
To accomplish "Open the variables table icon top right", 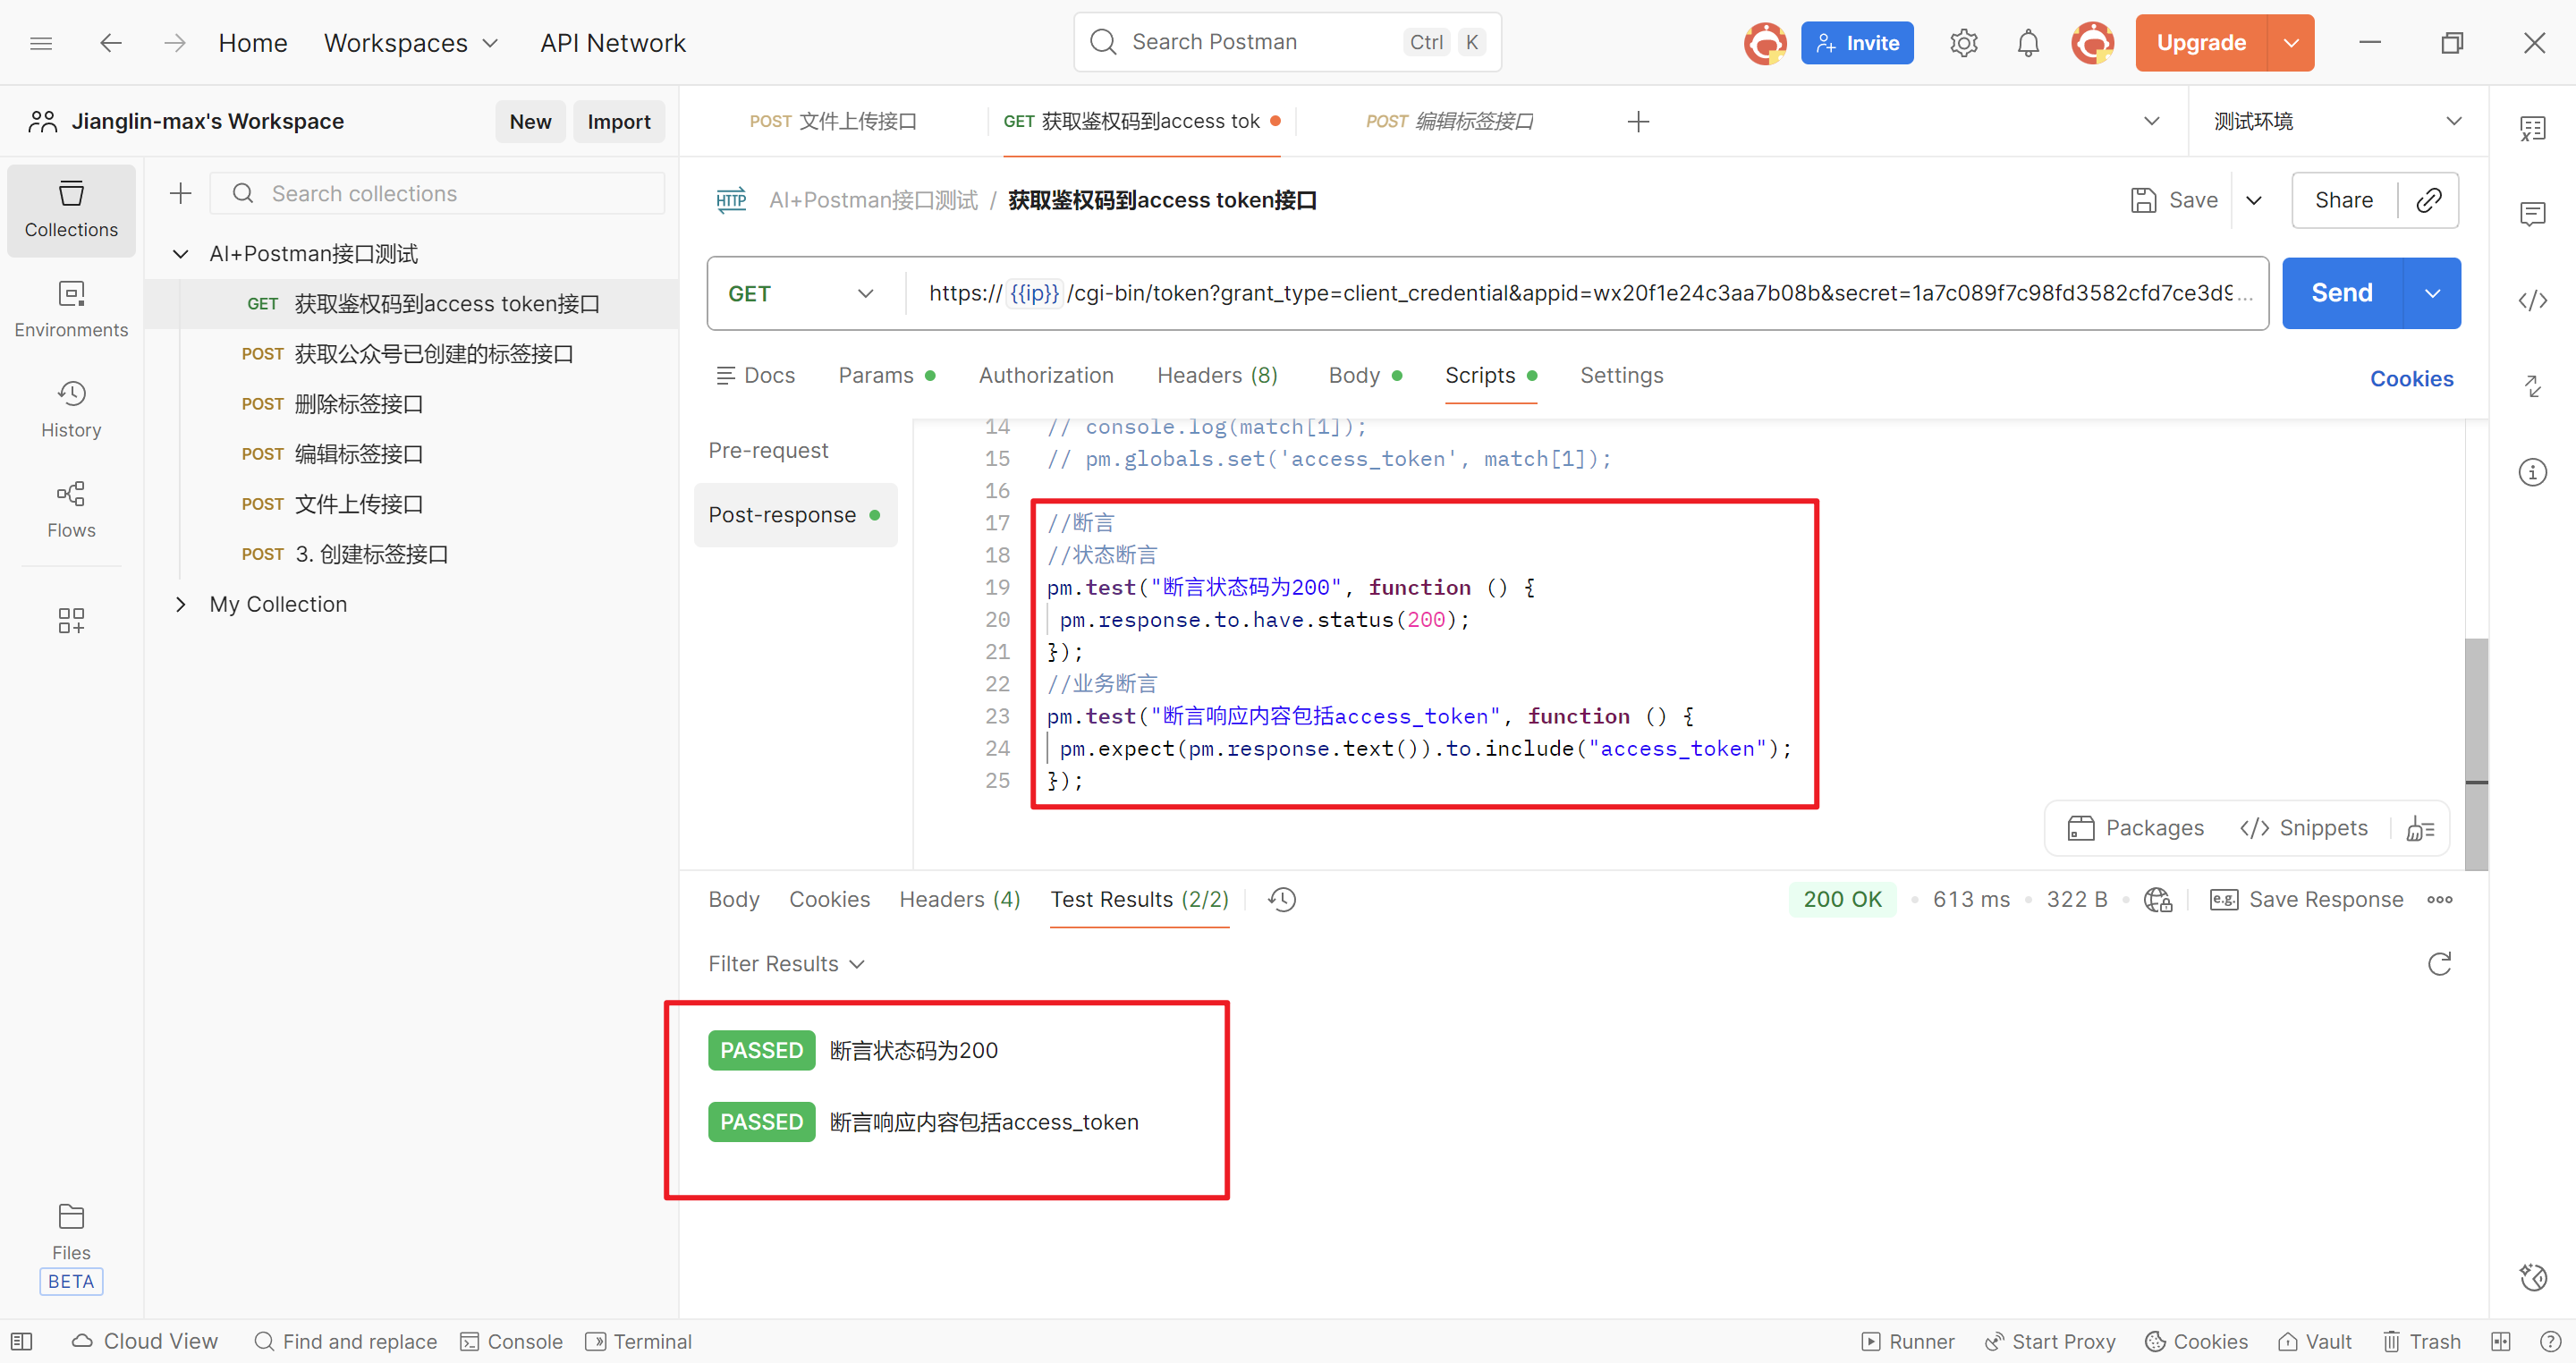I will tap(2532, 128).
